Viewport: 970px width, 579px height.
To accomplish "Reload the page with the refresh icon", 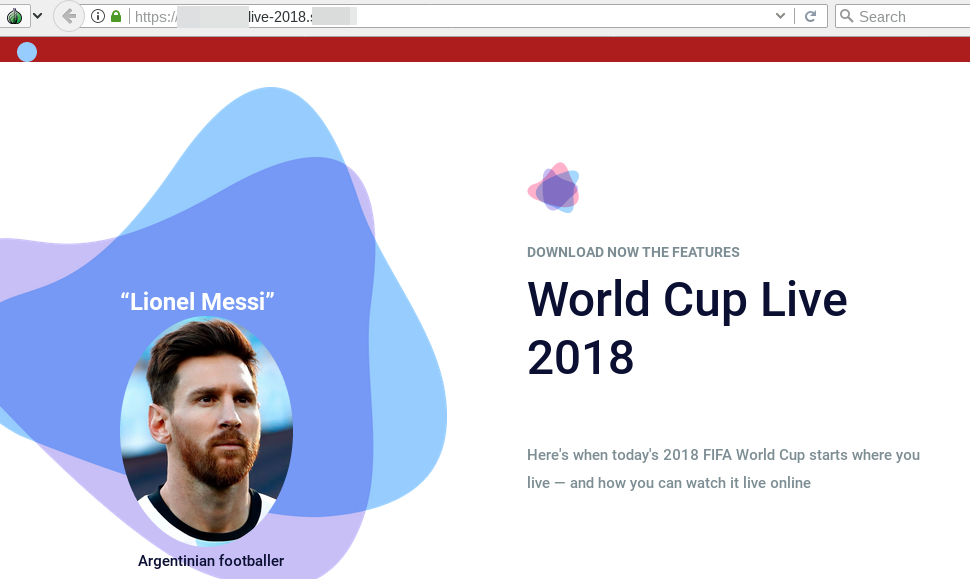I will coord(810,16).
